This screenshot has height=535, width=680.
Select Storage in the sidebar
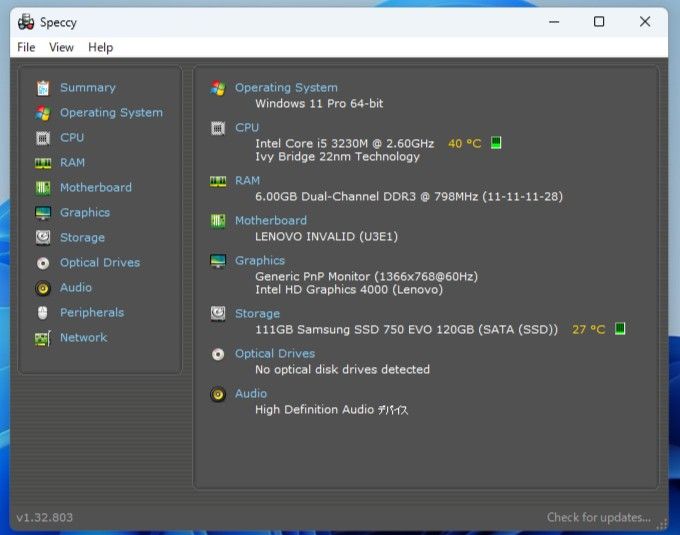pos(82,238)
